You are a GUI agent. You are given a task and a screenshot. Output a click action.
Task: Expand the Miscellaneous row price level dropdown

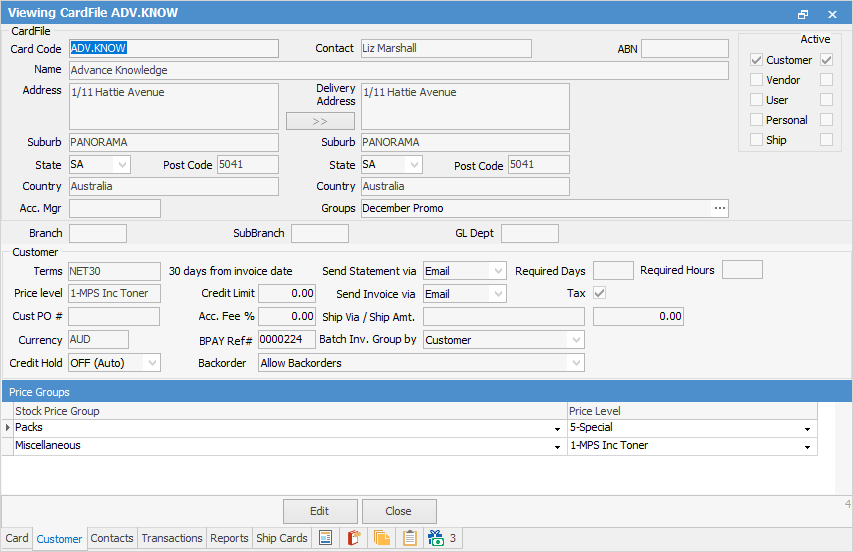click(x=808, y=447)
